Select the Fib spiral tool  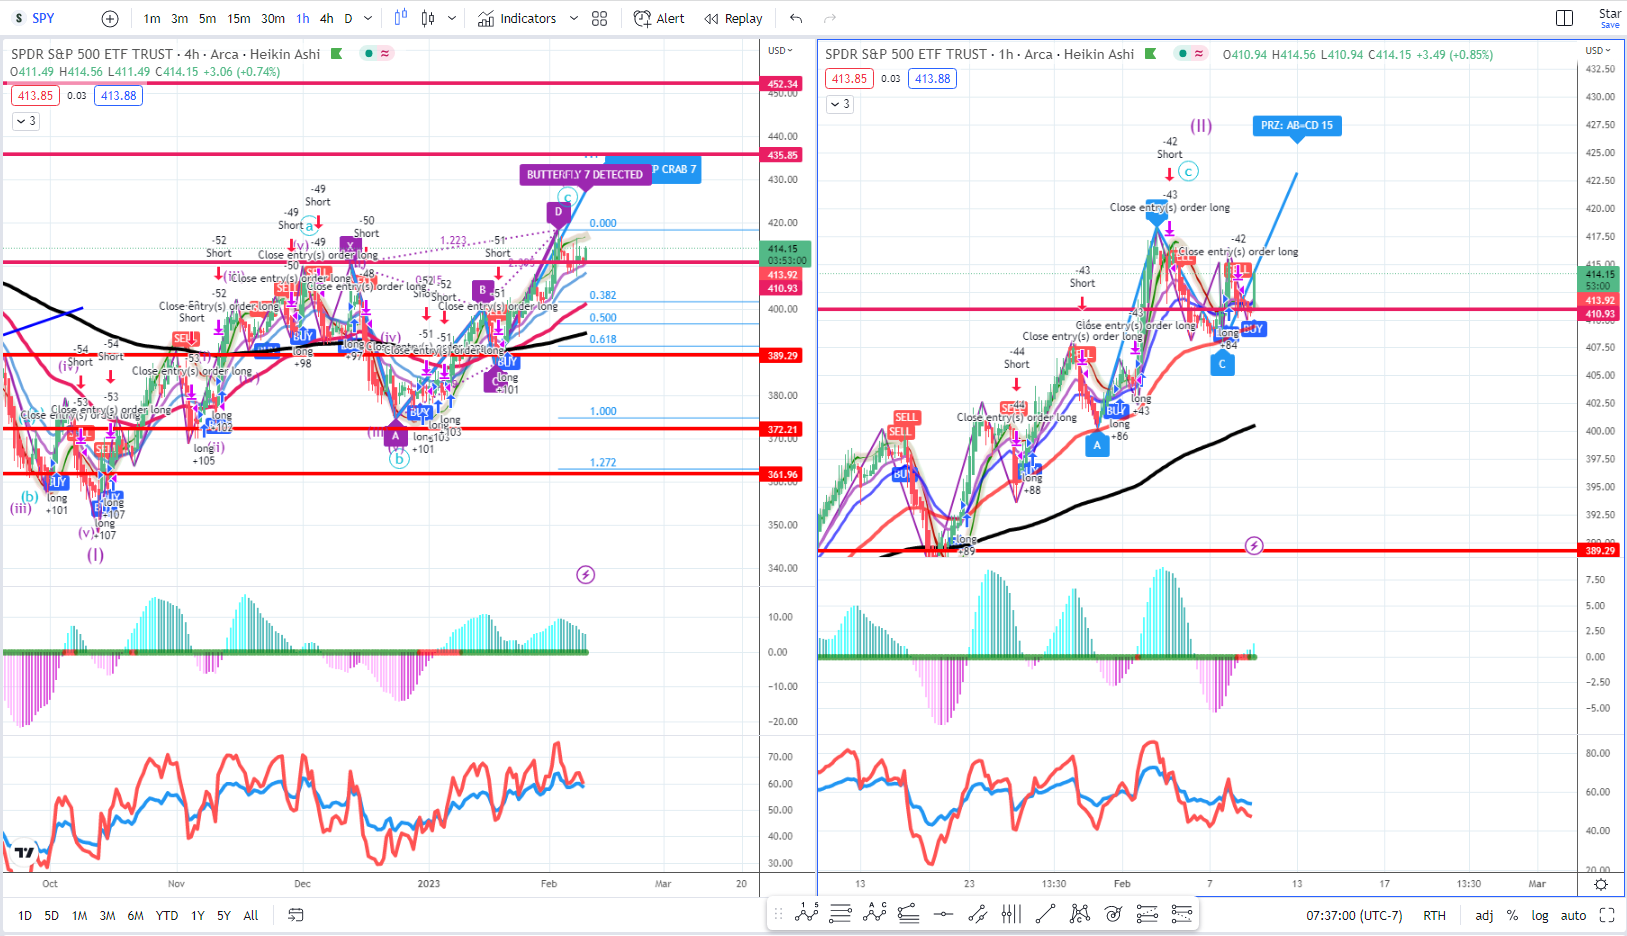[1113, 913]
